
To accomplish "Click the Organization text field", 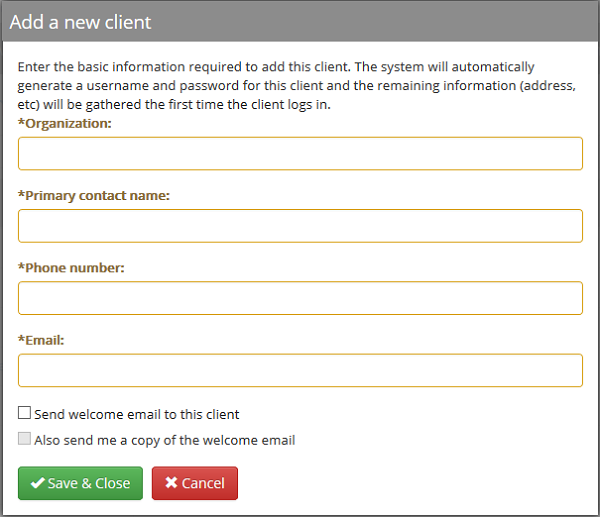I will pyautogui.click(x=300, y=154).
